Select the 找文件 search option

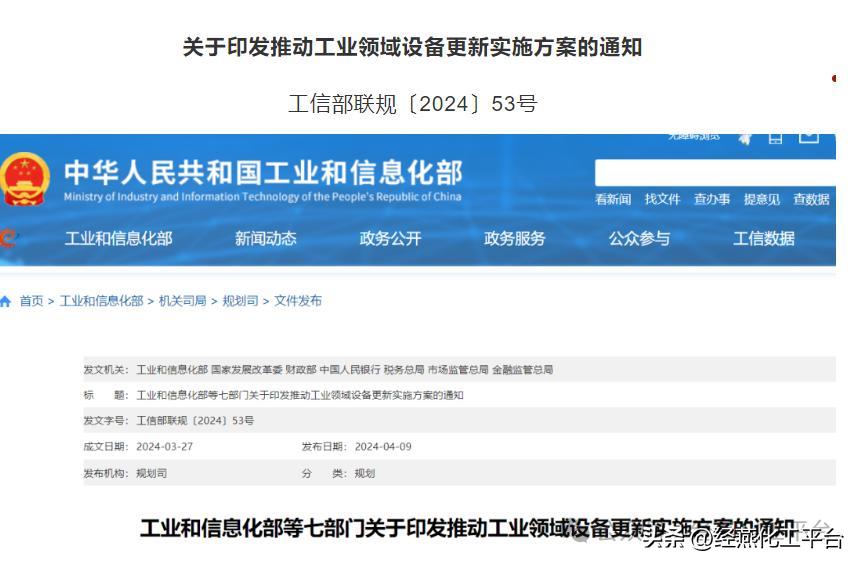(x=663, y=199)
